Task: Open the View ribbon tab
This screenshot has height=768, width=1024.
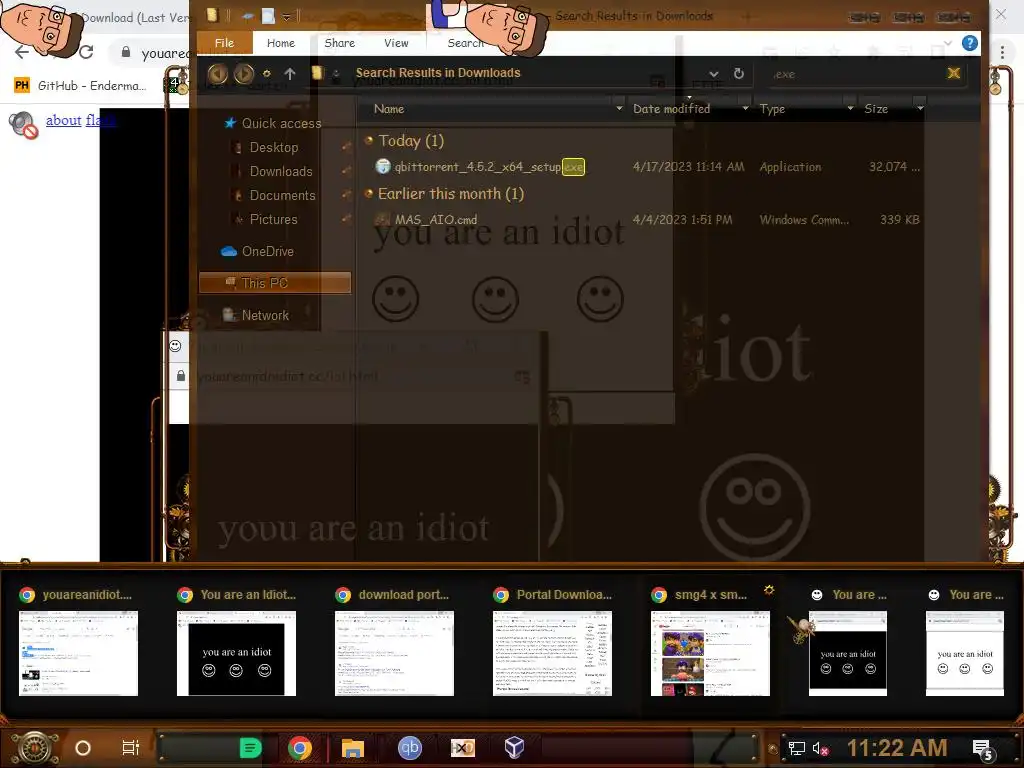Action: tap(396, 43)
